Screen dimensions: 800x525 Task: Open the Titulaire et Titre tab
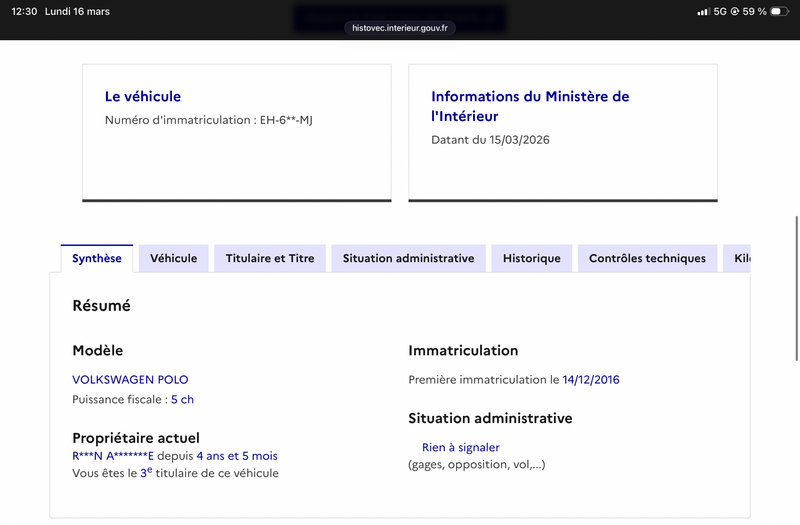click(x=270, y=258)
